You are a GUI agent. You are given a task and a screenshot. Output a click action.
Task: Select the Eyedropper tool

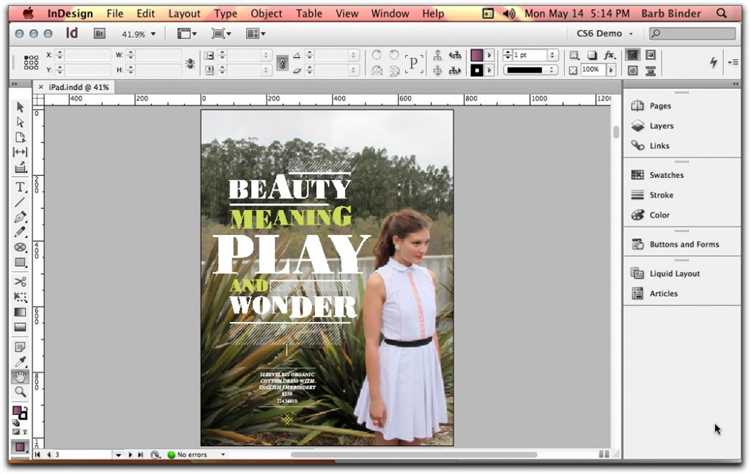20,362
